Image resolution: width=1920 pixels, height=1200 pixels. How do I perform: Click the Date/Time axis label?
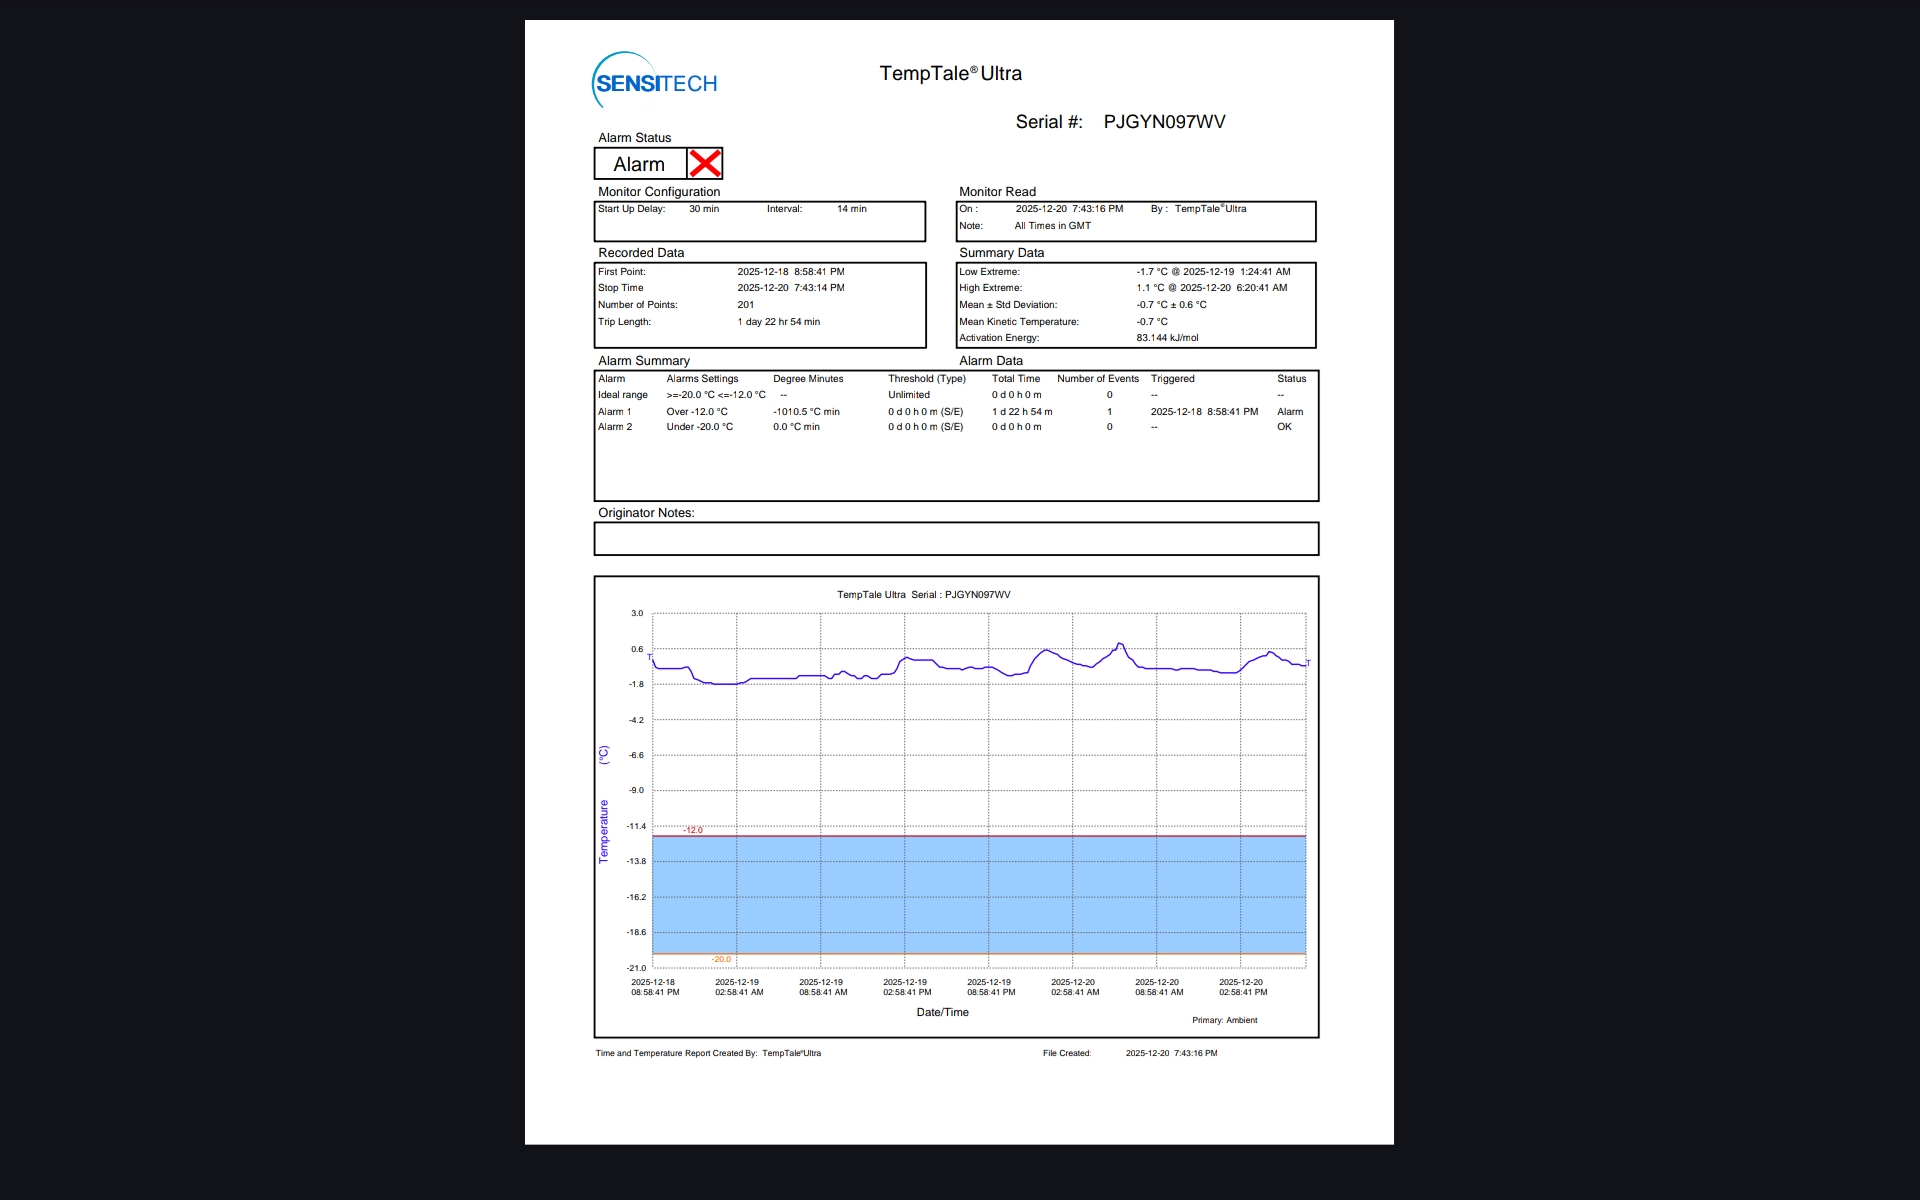(942, 1012)
